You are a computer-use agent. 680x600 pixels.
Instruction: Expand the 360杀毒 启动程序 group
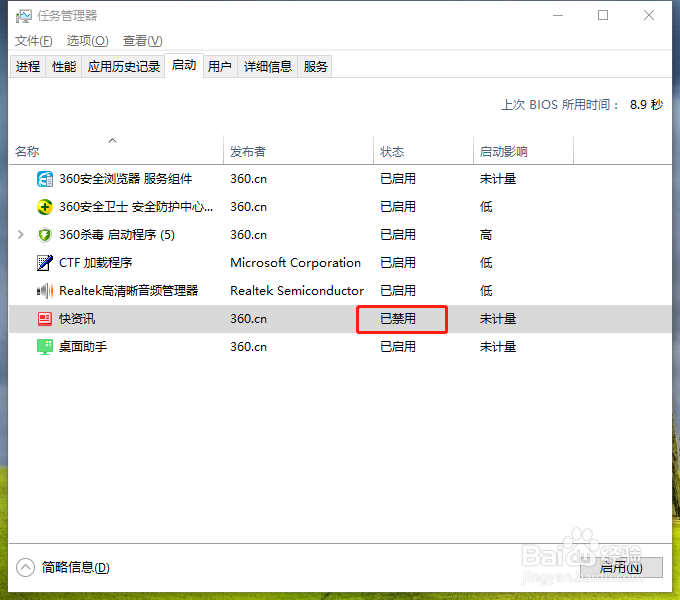20,235
